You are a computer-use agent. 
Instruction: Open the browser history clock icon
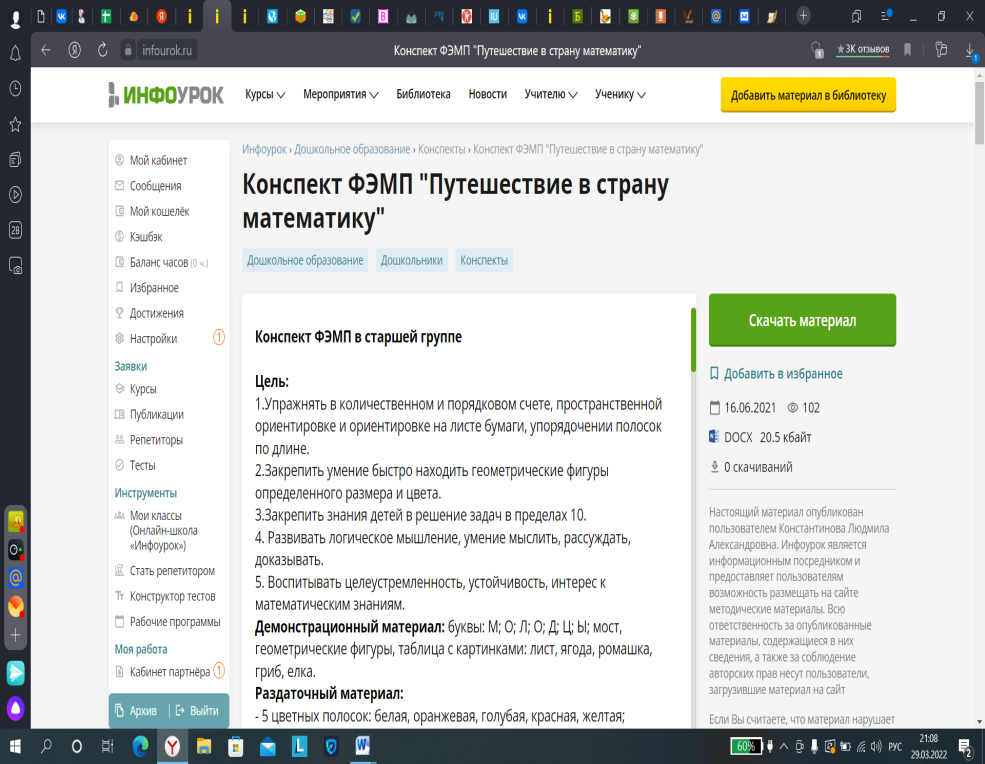point(15,88)
